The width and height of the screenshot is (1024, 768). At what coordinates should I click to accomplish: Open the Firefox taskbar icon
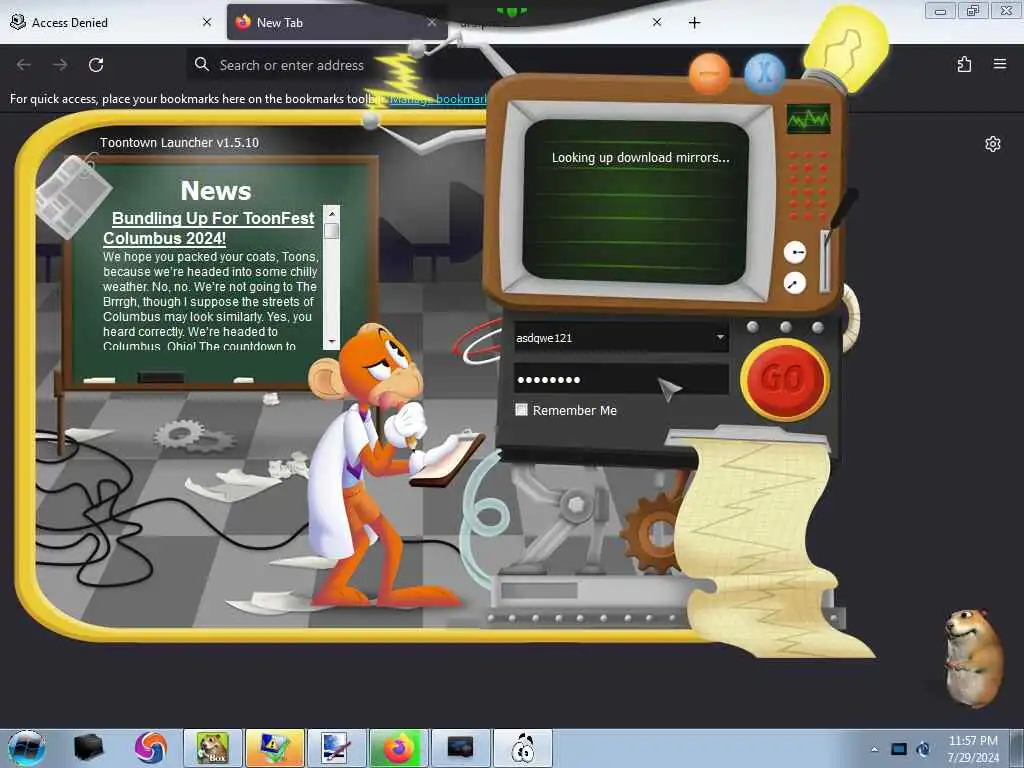point(398,748)
